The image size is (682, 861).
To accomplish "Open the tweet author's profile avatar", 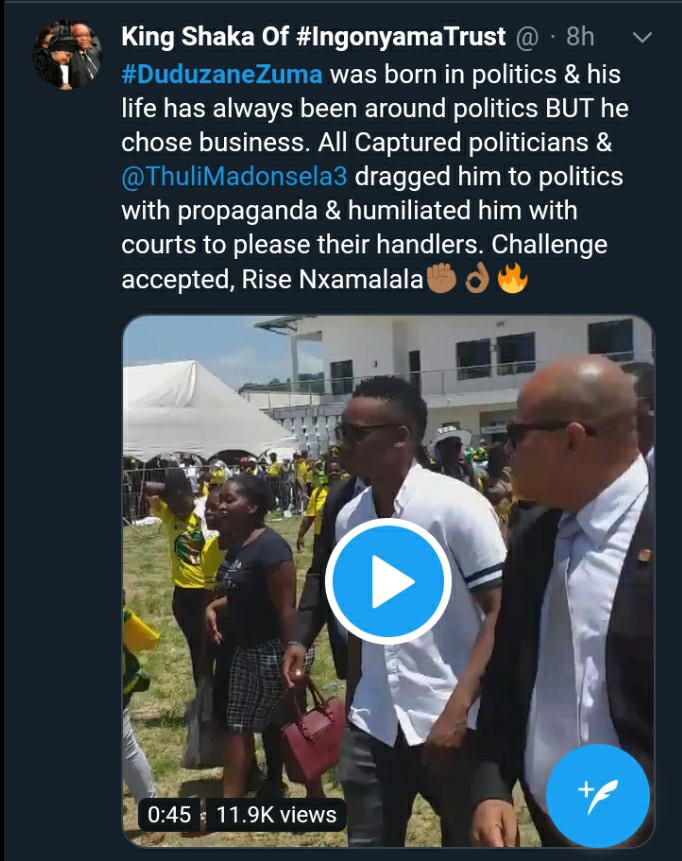I will 68,54.
